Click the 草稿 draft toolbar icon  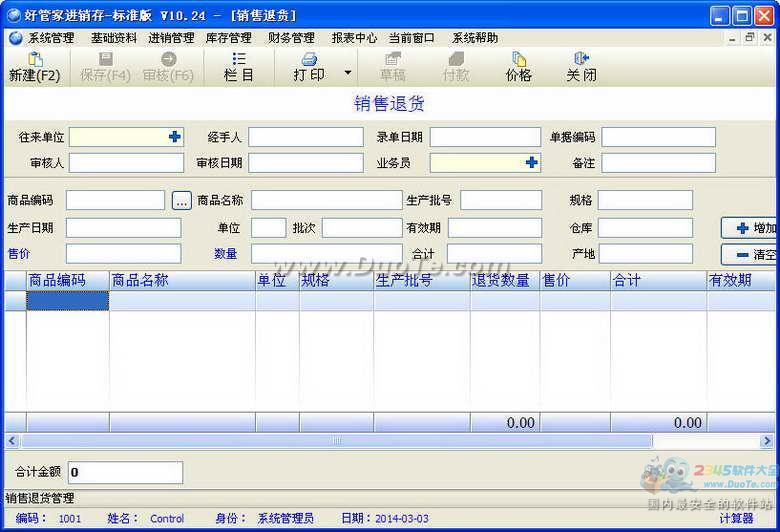[392, 59]
